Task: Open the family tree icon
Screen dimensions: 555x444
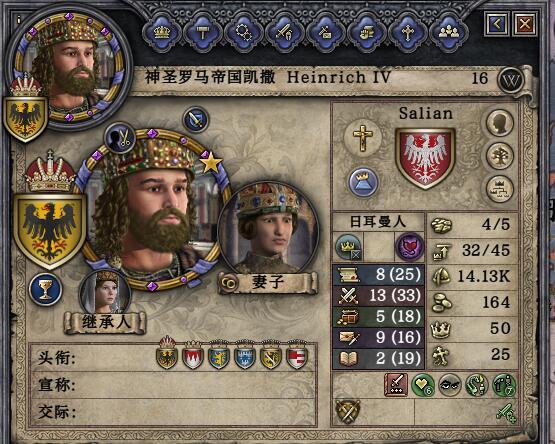Action: (x=499, y=156)
